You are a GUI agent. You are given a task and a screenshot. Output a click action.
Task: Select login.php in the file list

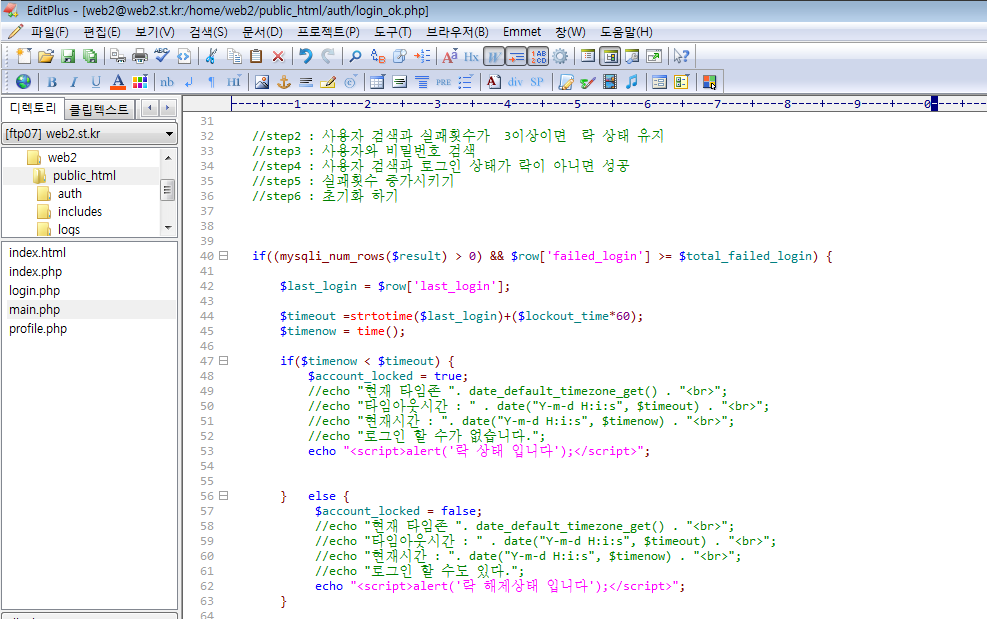pos(34,290)
